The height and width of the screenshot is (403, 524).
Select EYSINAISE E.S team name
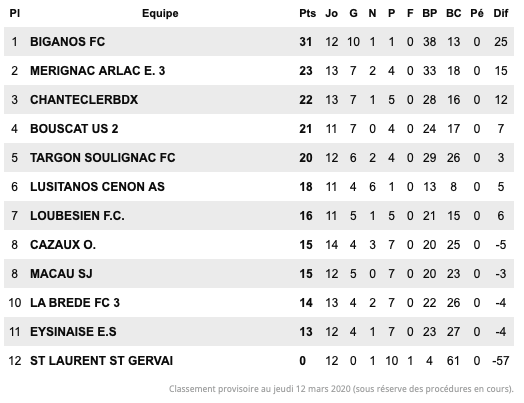(x=73, y=332)
